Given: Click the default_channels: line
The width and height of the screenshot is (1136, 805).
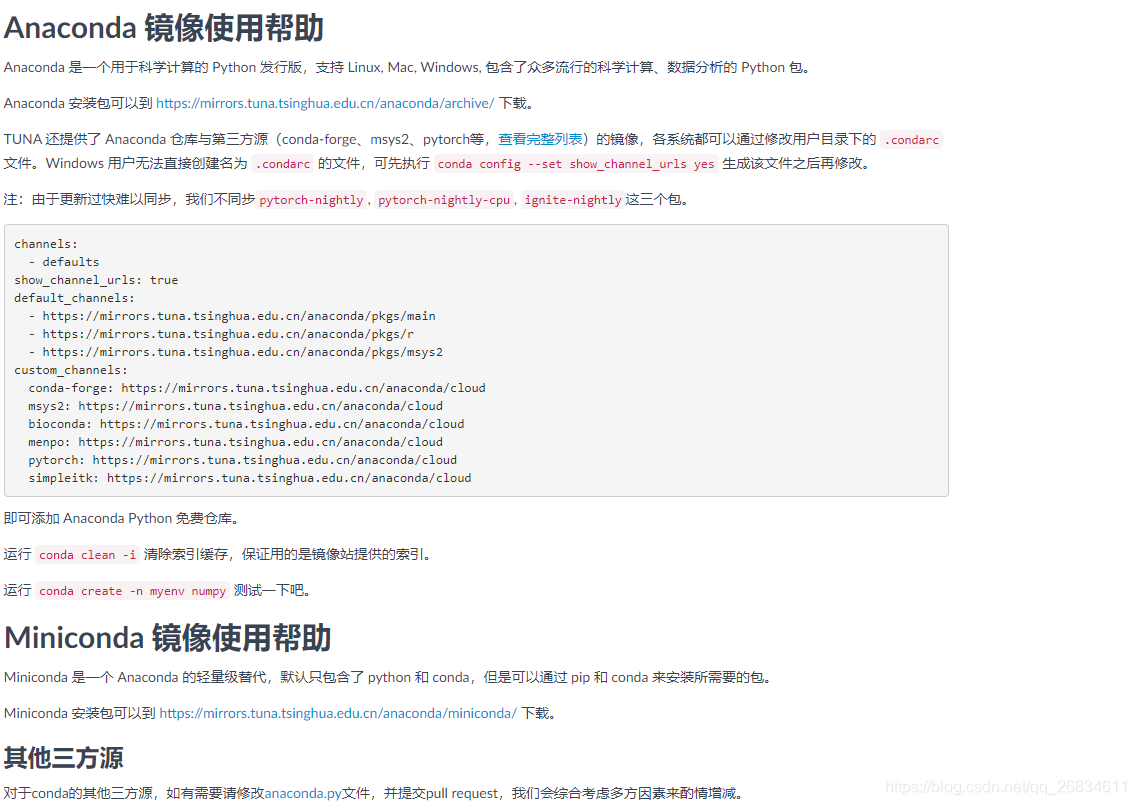Looking at the screenshot, I should (x=74, y=298).
